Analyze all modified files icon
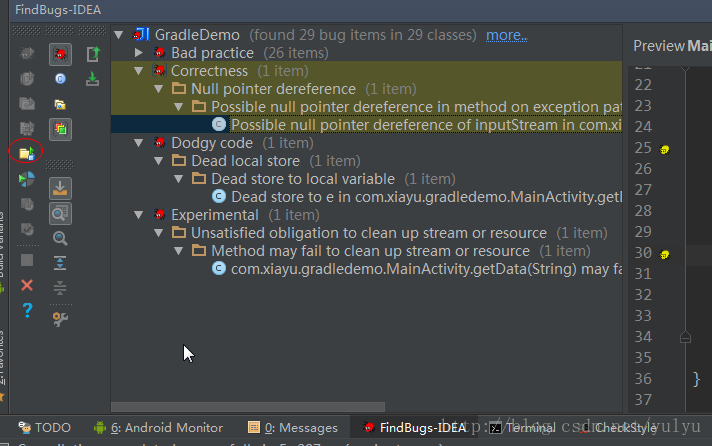This screenshot has width=712, height=446. coord(27,204)
